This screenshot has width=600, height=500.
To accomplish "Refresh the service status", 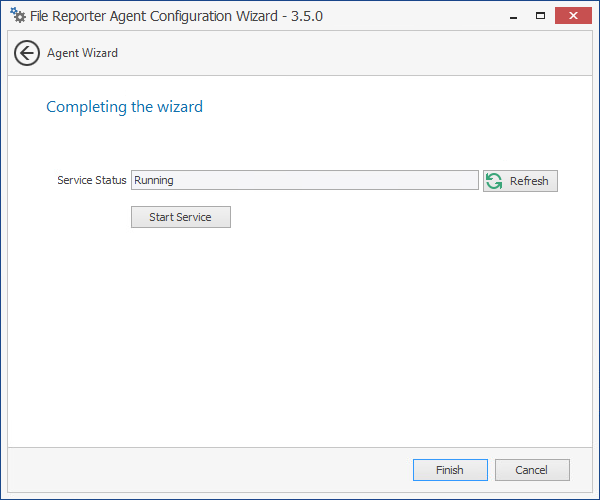I will pos(520,181).
